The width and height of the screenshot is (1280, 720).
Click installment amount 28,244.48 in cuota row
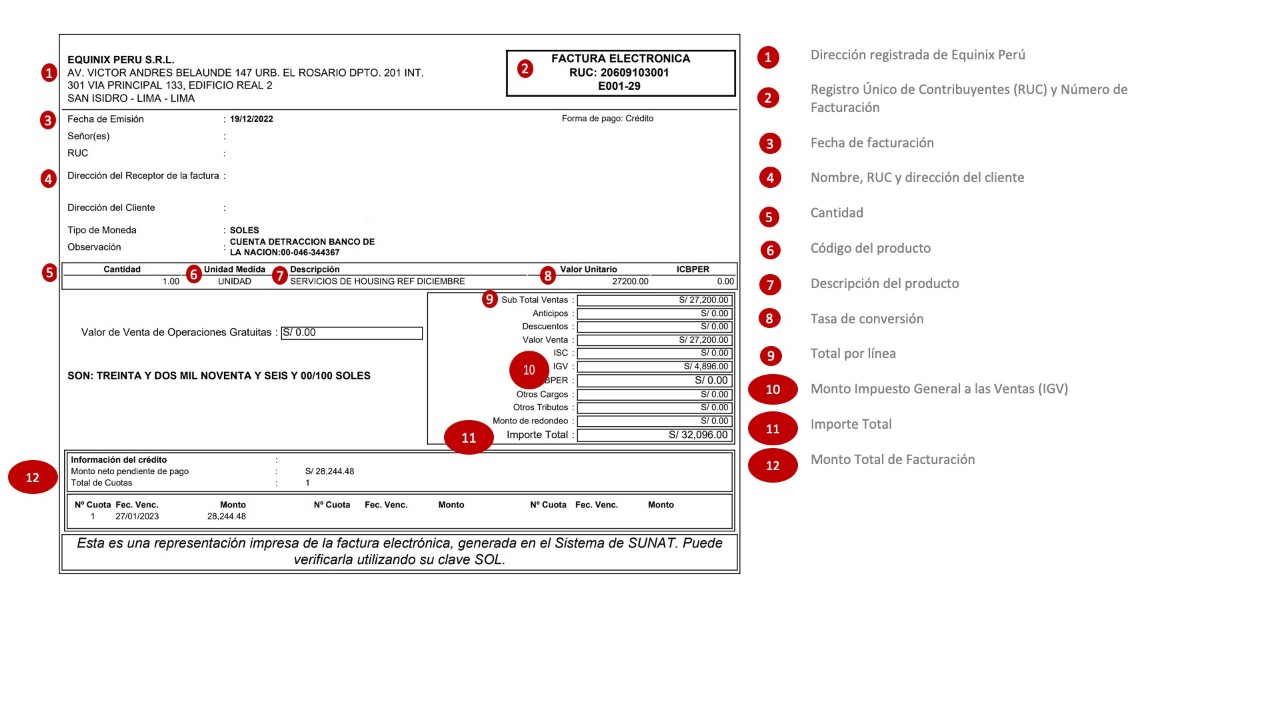(x=227, y=517)
